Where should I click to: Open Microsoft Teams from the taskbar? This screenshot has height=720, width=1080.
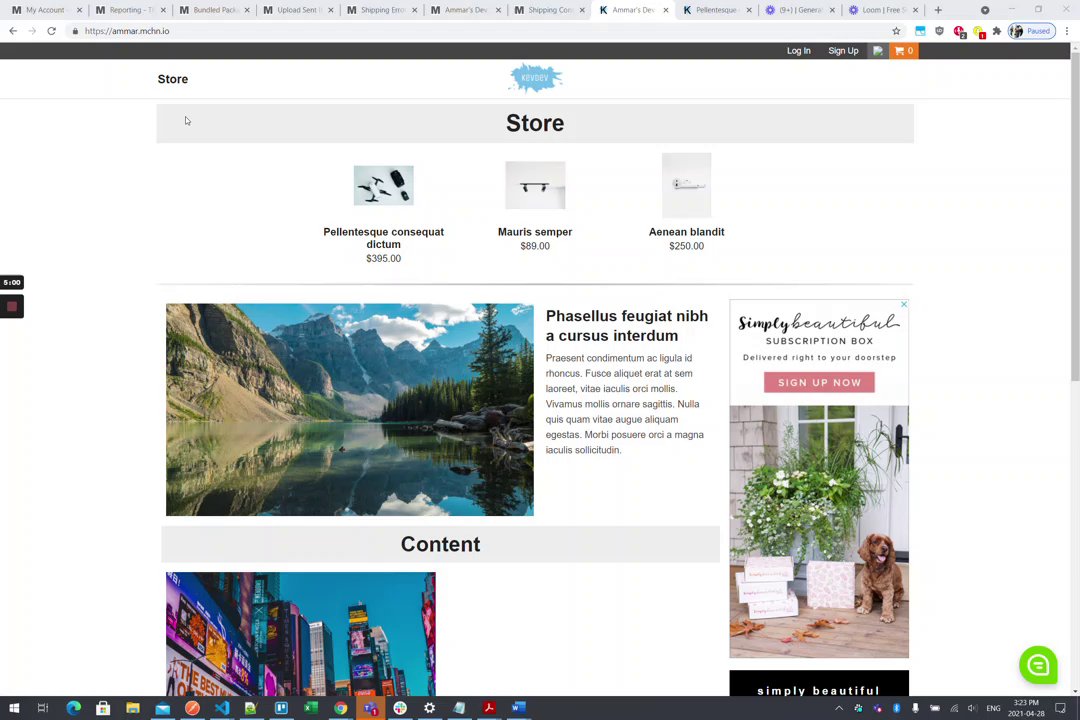click(371, 708)
